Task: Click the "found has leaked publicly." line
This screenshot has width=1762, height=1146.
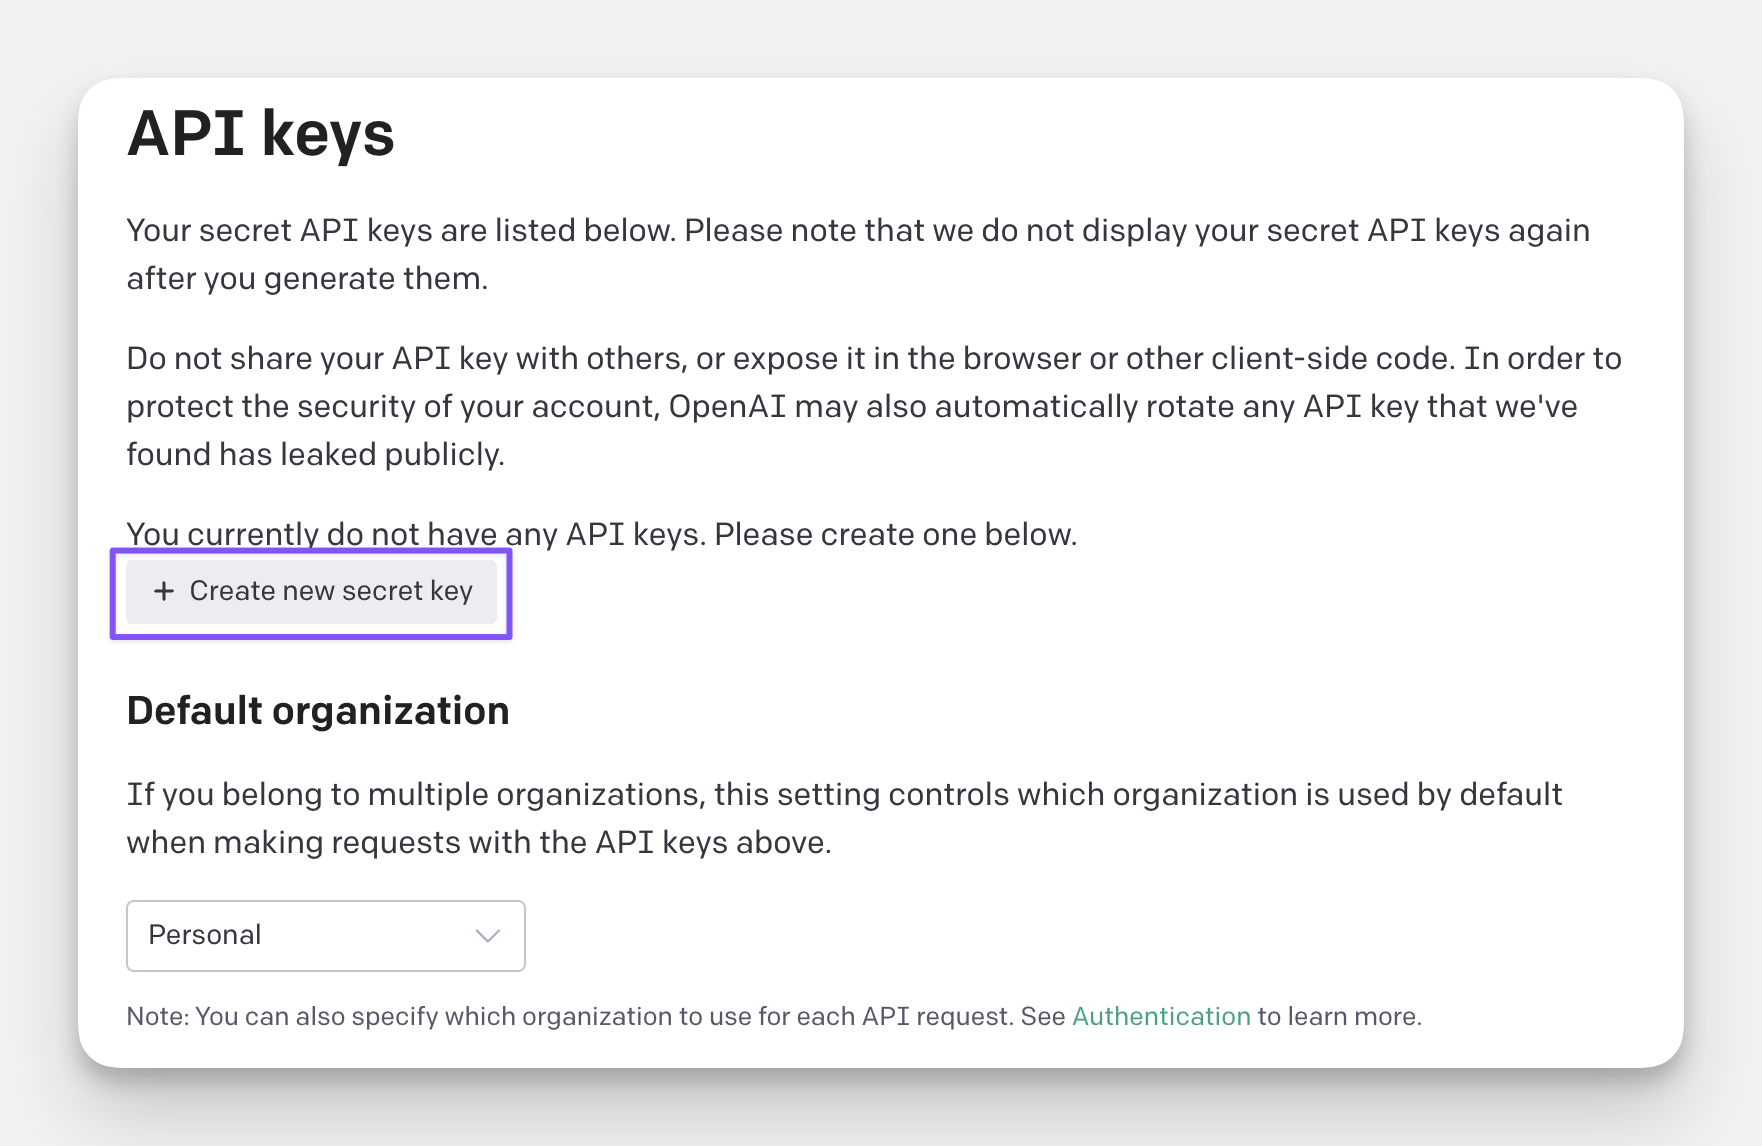Action: tap(315, 455)
